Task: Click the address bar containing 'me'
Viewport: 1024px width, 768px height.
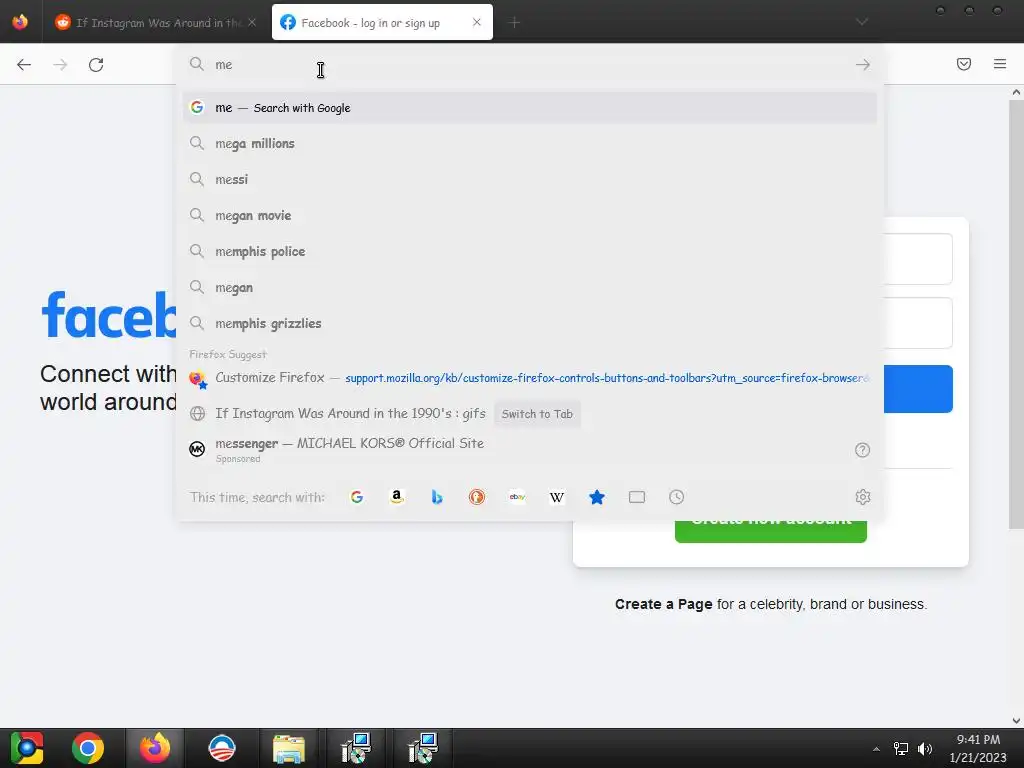Action: click(x=529, y=65)
